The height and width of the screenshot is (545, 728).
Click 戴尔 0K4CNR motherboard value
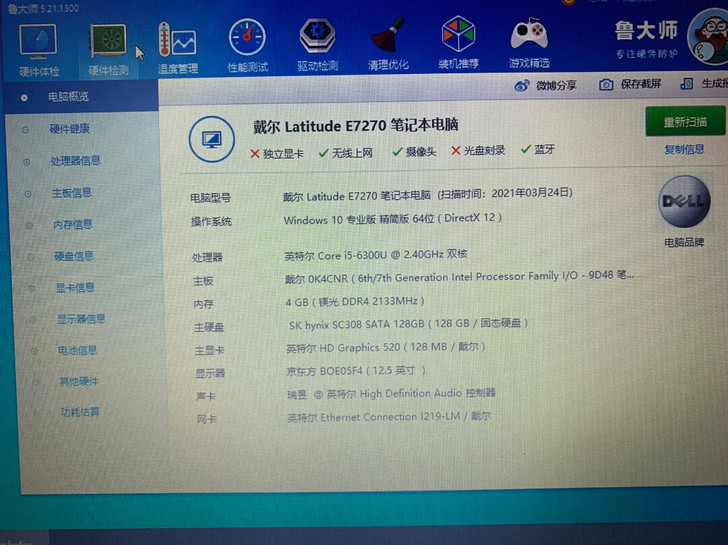tap(459, 277)
